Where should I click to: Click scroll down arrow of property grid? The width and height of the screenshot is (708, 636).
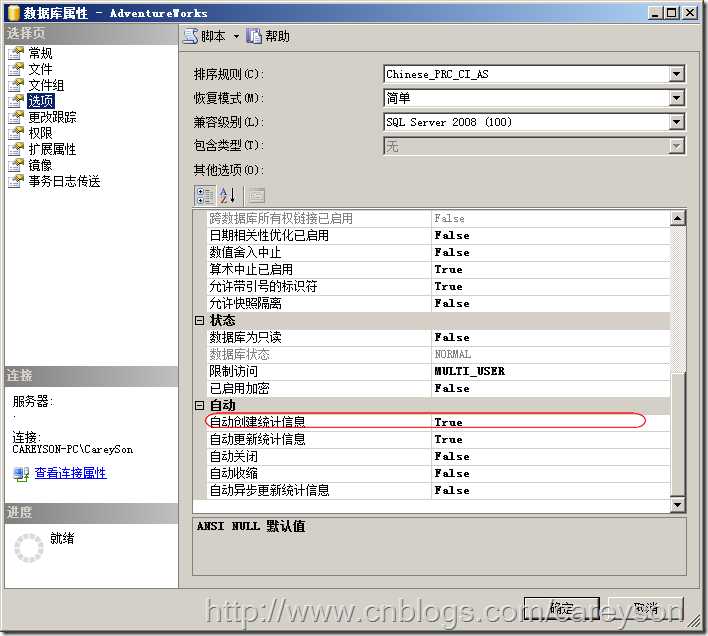(677, 504)
